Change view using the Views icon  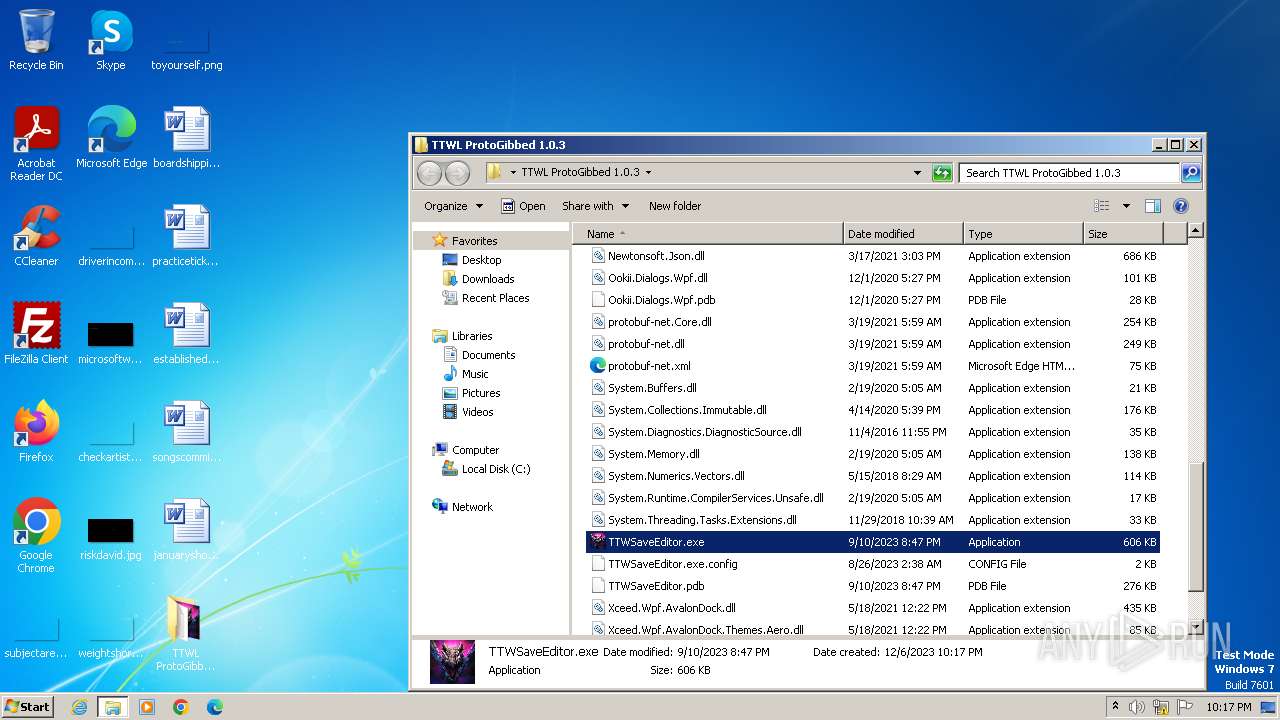1101,206
